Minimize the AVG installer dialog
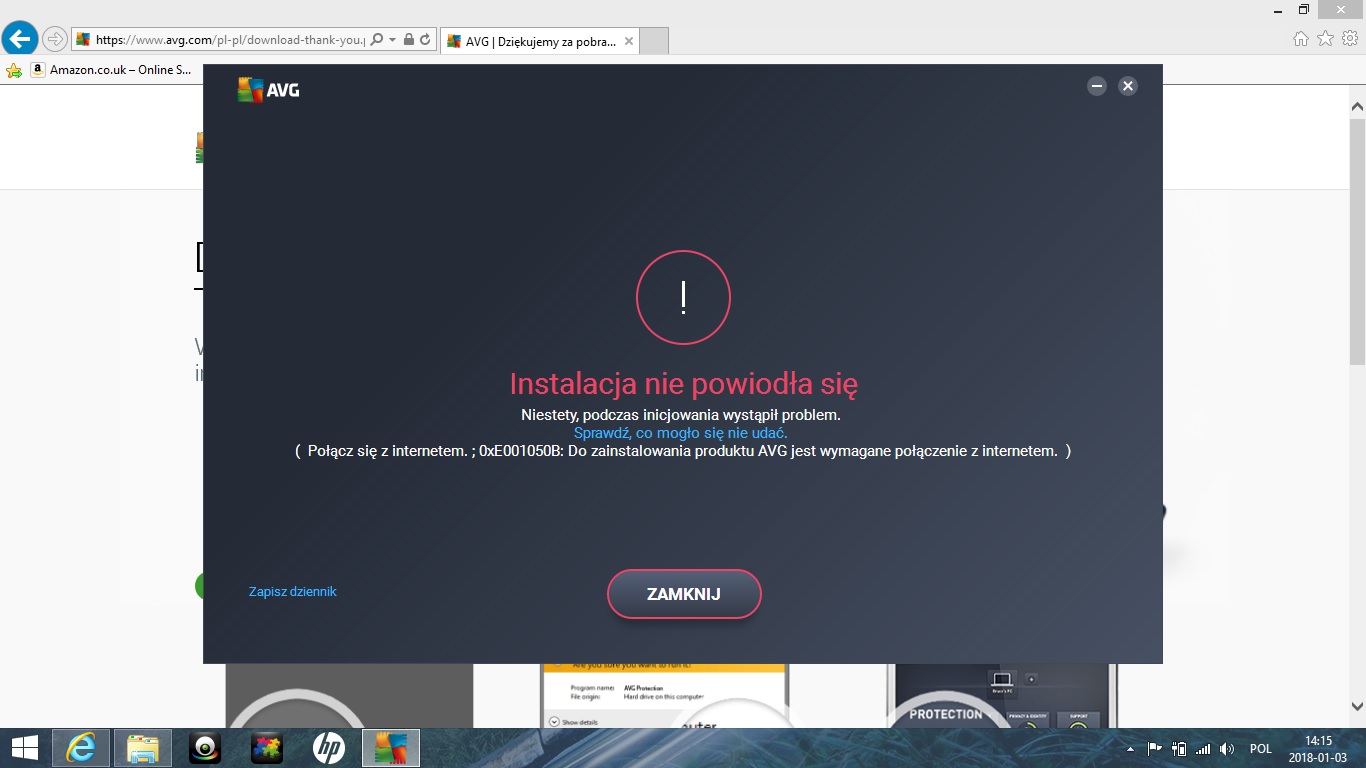 point(1097,86)
